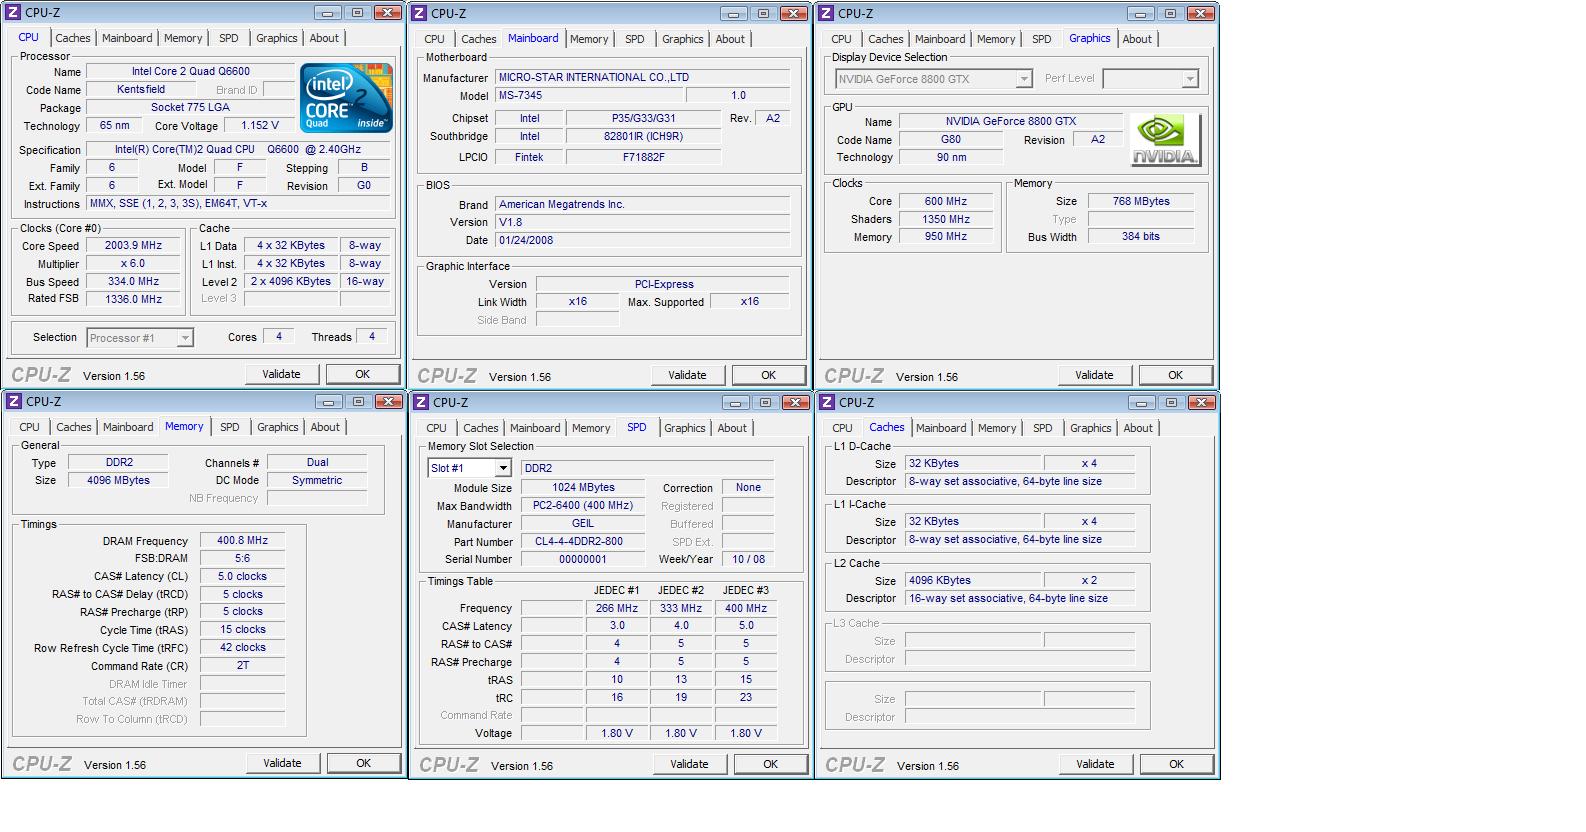Viewport: 1586px width, 832px height.
Task: Click Max Bandwidth value 'PC2-6400 (400 MHz)'
Action: (583, 505)
